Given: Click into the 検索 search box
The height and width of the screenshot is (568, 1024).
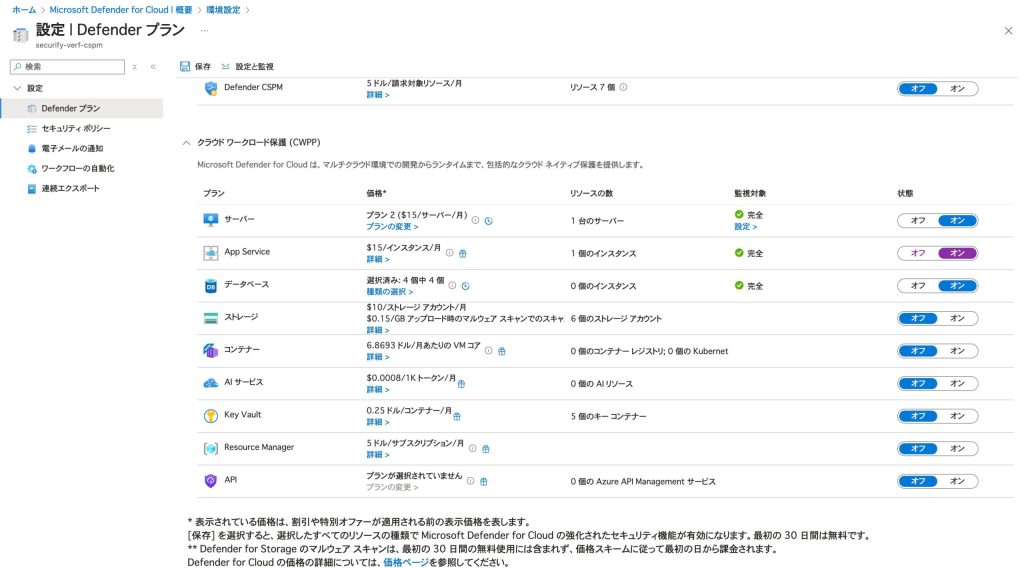Looking at the screenshot, I should [70, 66].
